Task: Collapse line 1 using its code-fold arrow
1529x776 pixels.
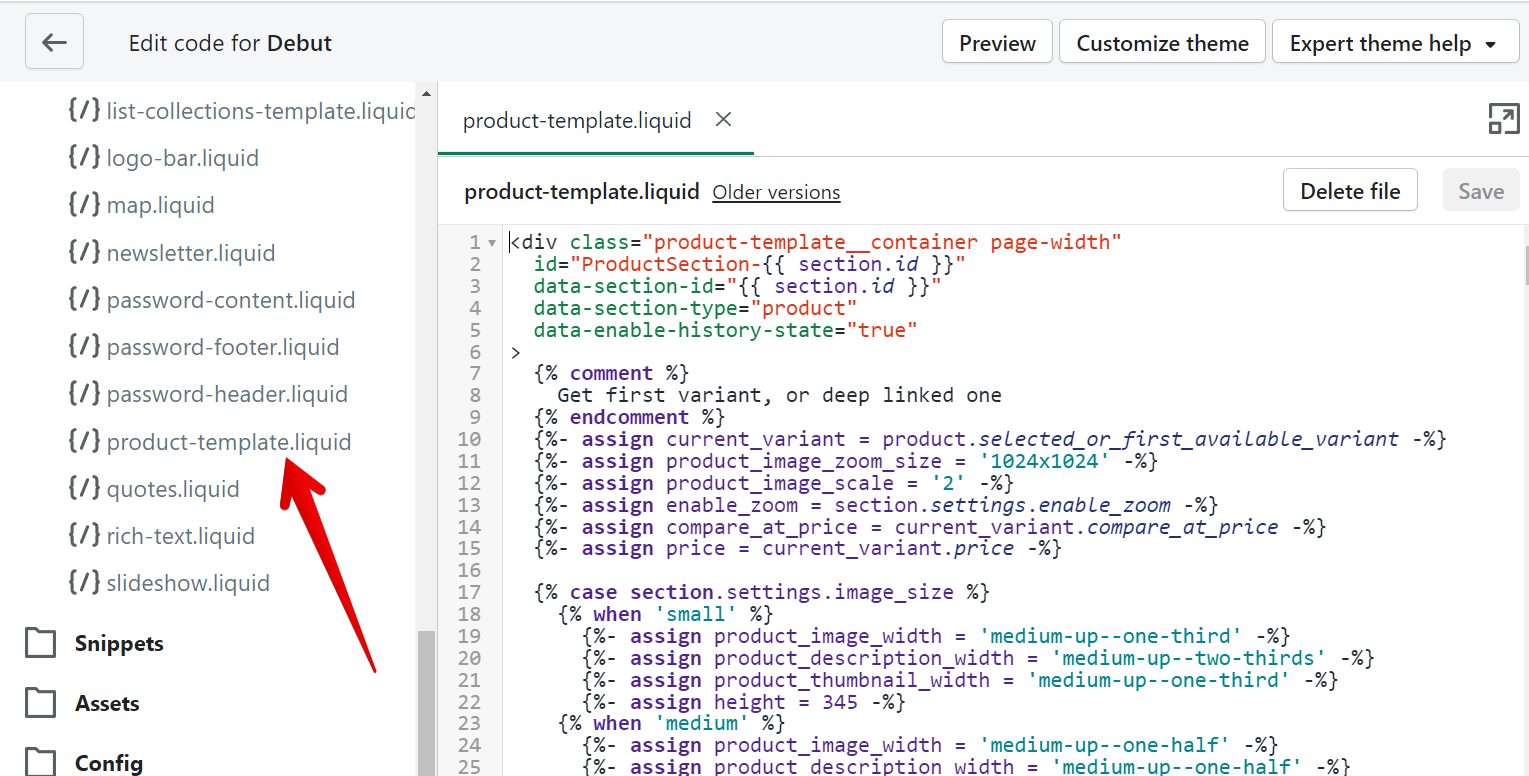Action: click(x=490, y=241)
